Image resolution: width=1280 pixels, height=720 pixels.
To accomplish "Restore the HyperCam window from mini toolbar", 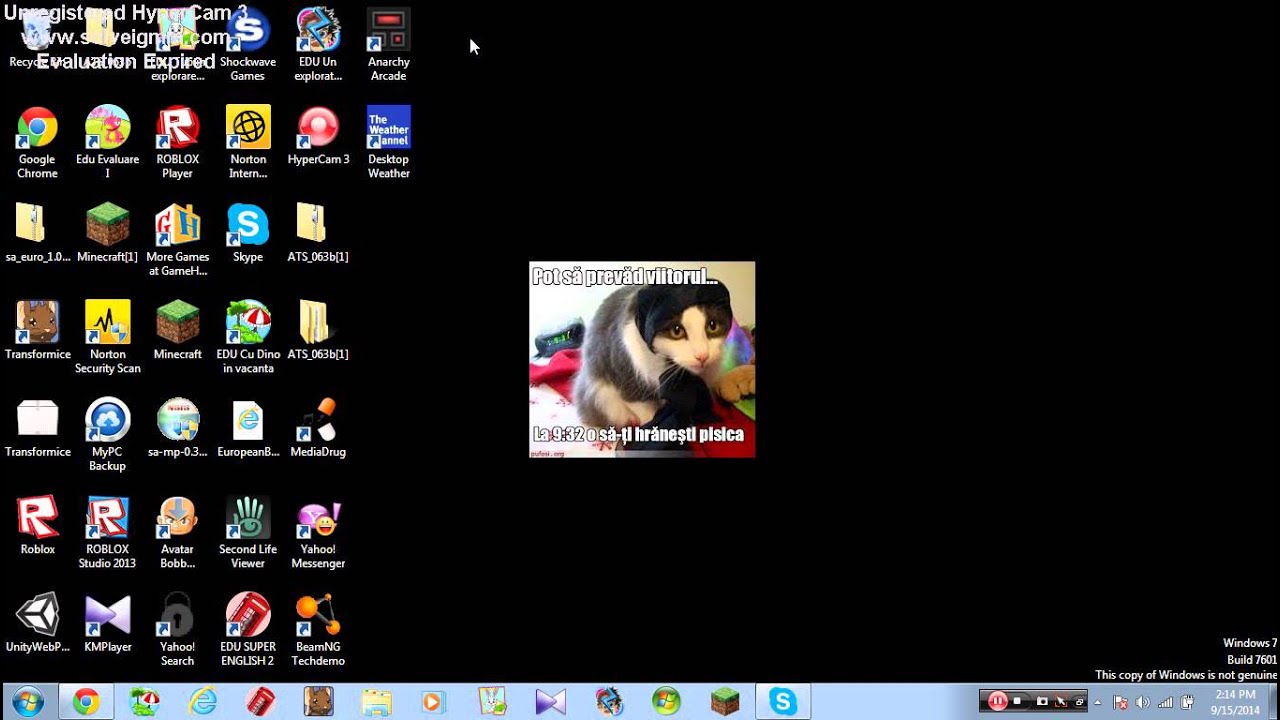I will 1080,701.
